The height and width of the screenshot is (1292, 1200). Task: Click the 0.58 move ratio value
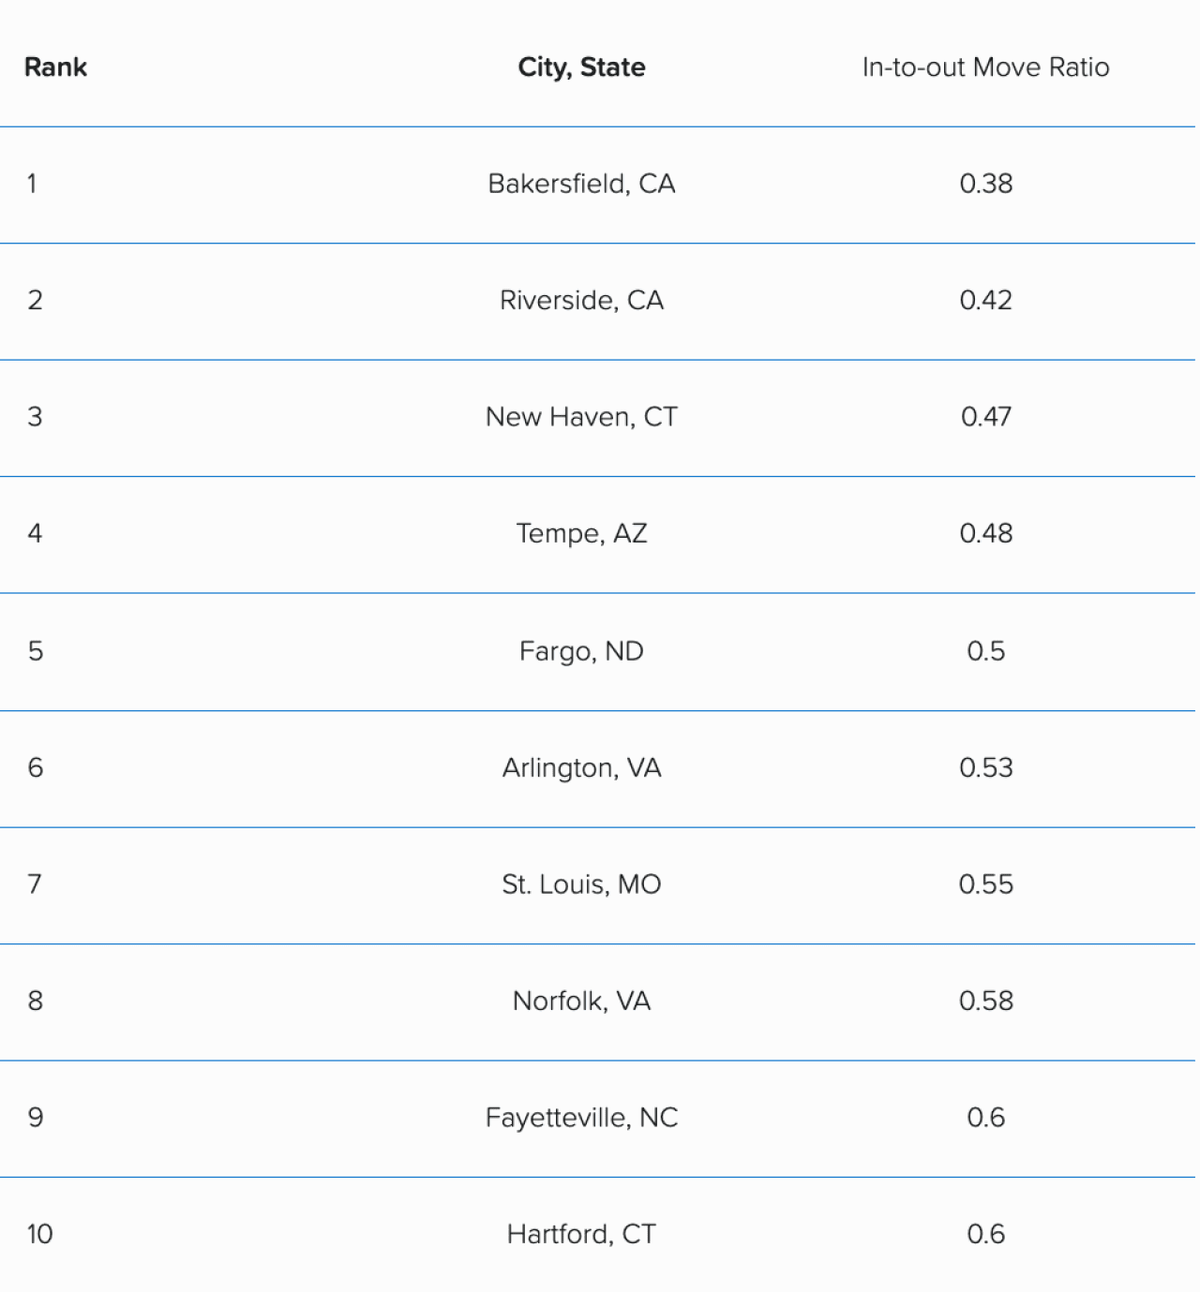[x=986, y=1001]
